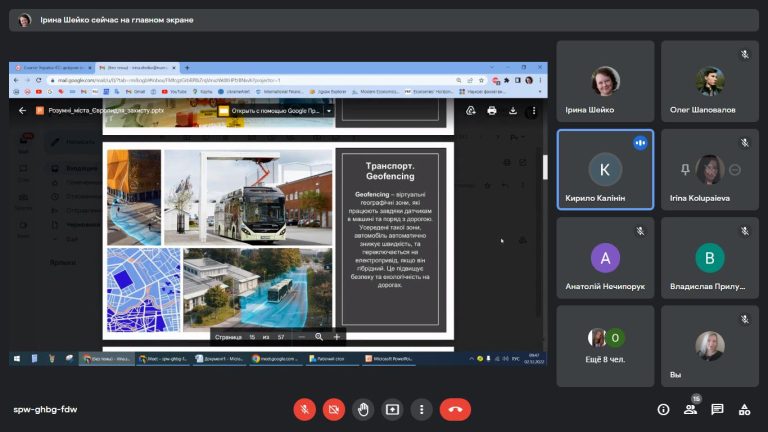Screen dimensions: 768x432
Task: Select Ірина Шейко participant tile
Action: click(x=605, y=81)
